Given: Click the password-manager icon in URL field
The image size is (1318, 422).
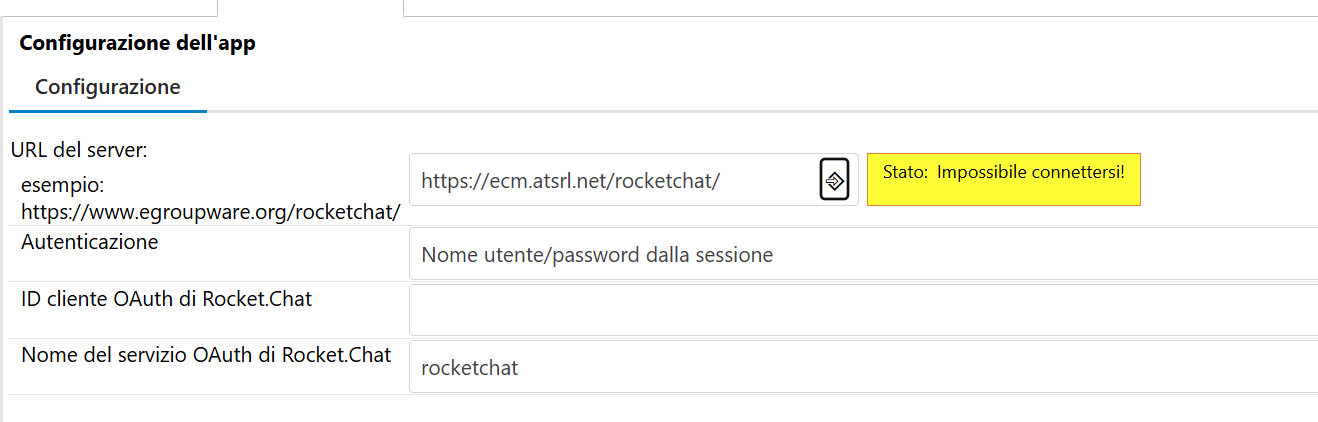Looking at the screenshot, I should (x=834, y=180).
